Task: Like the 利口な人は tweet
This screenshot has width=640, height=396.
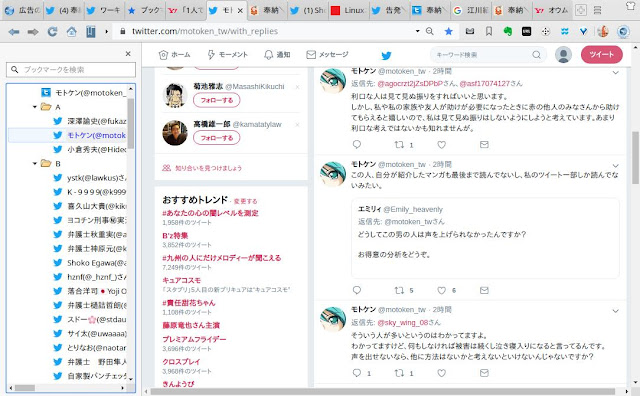Action: pyautogui.click(x=442, y=145)
